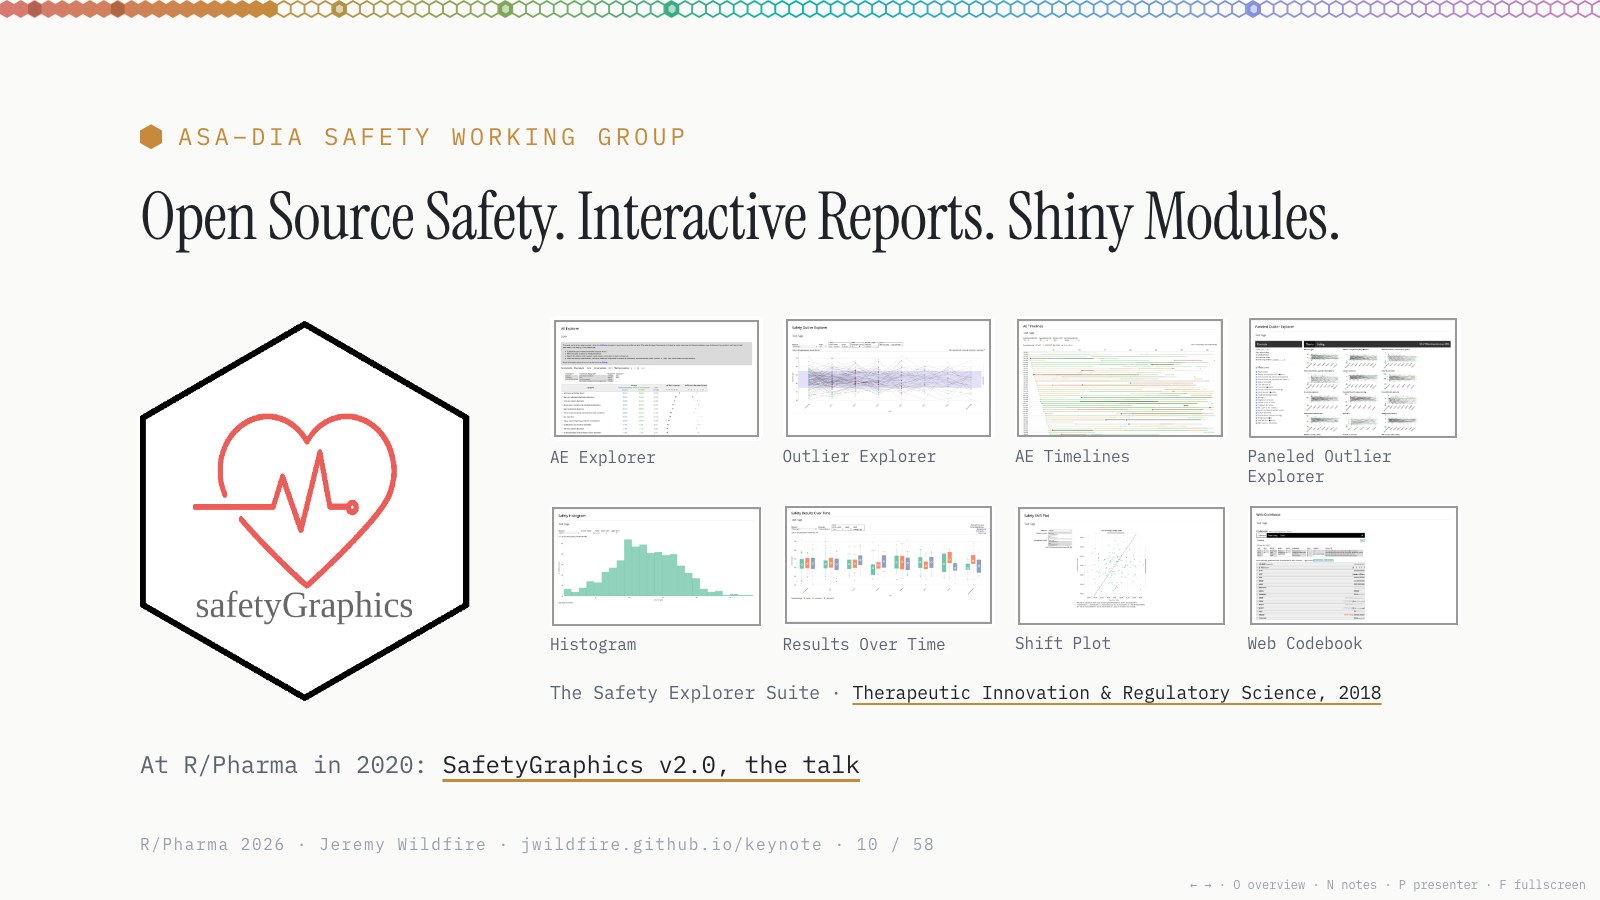The width and height of the screenshot is (1600, 900).
Task: Click the 'N notes' shortcut hint
Action: (x=1352, y=885)
